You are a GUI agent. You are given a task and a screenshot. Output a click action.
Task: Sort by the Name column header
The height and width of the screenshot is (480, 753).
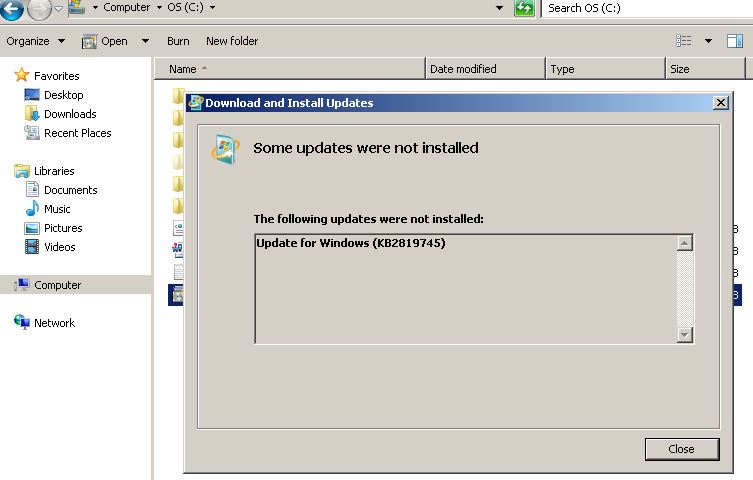coord(290,69)
